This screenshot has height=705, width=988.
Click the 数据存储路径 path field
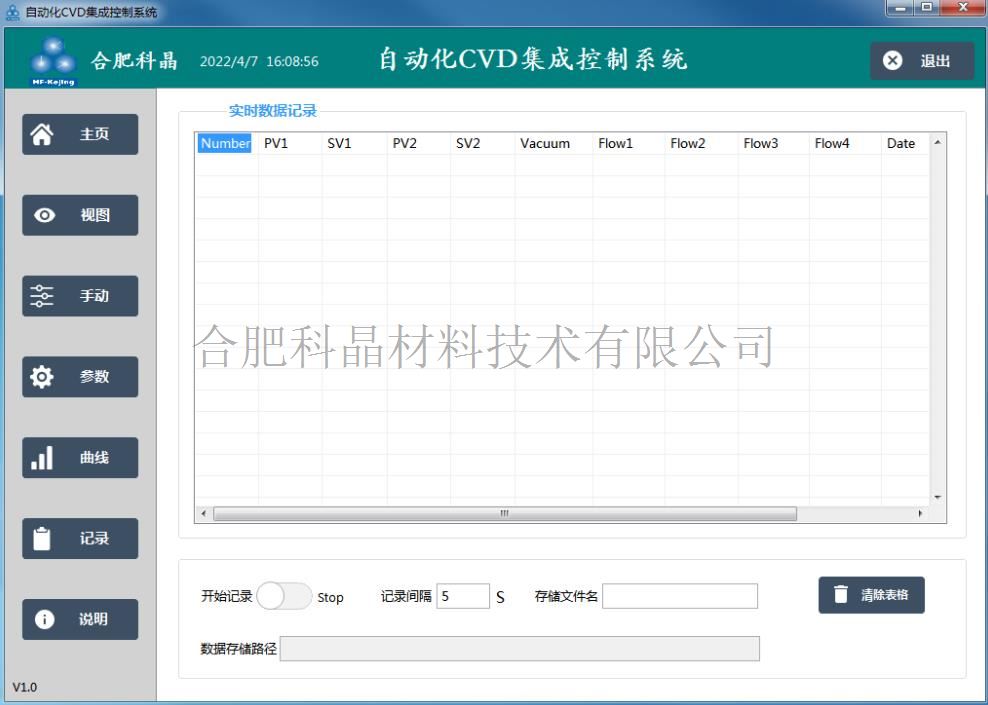click(519, 649)
